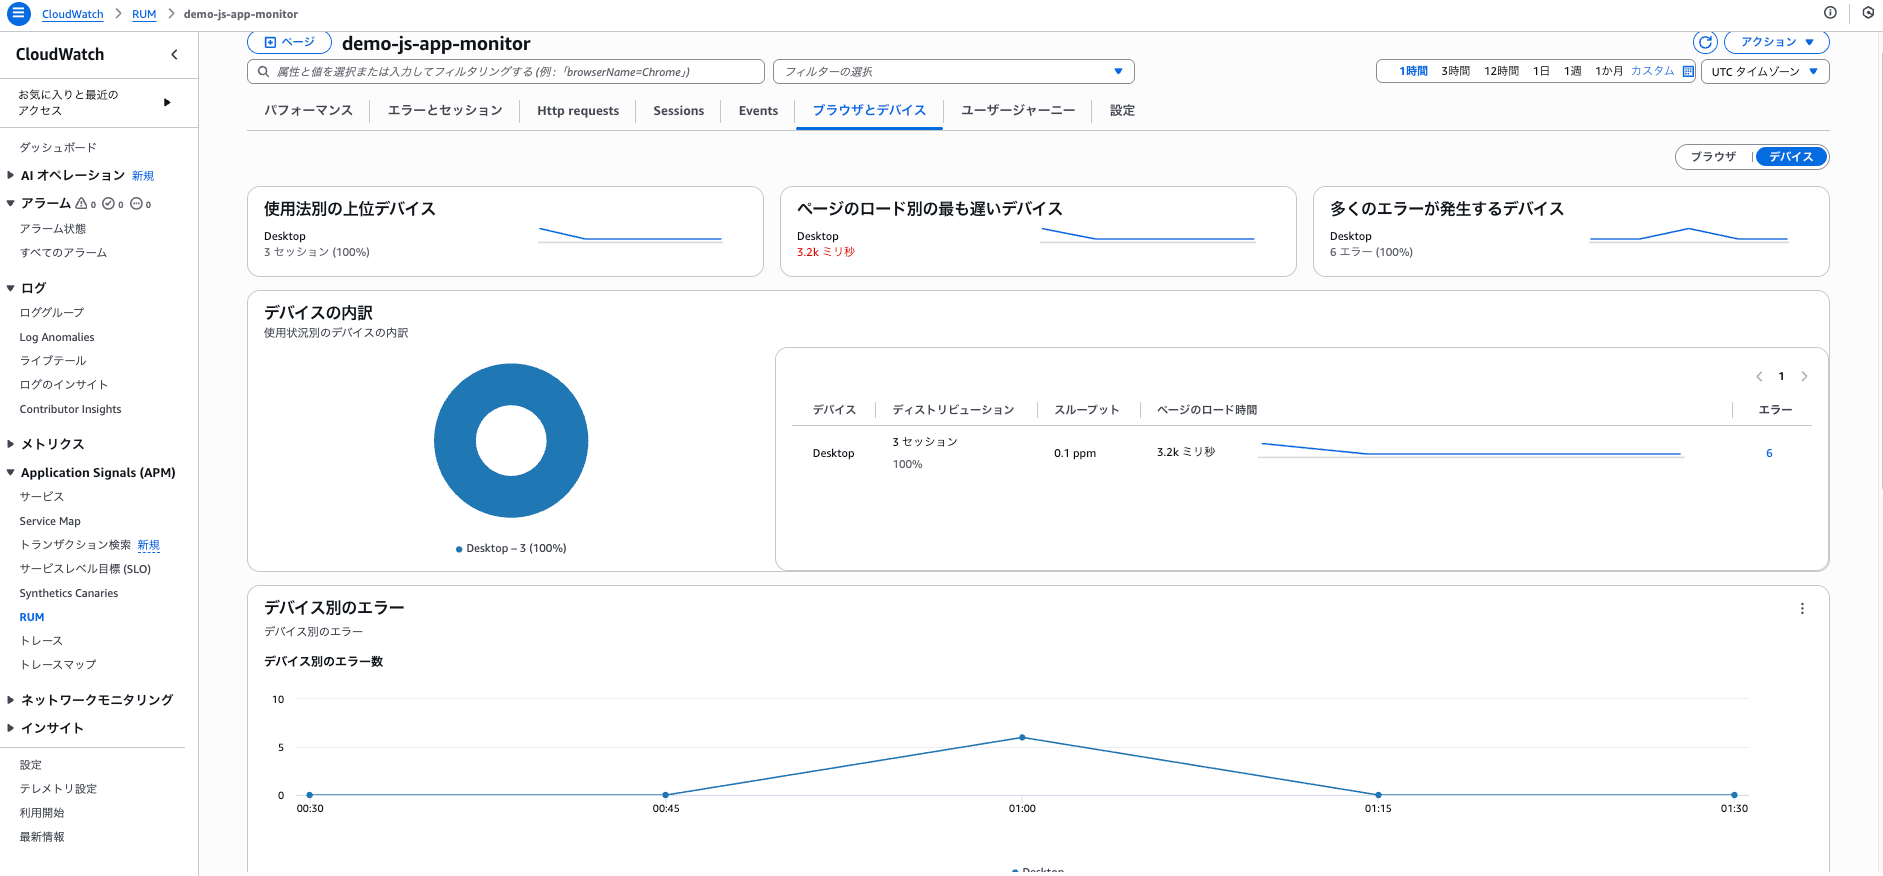Click 新規 link beside トランザクション検索
Viewport: 1883px width, 876px height.
pyautogui.click(x=148, y=545)
